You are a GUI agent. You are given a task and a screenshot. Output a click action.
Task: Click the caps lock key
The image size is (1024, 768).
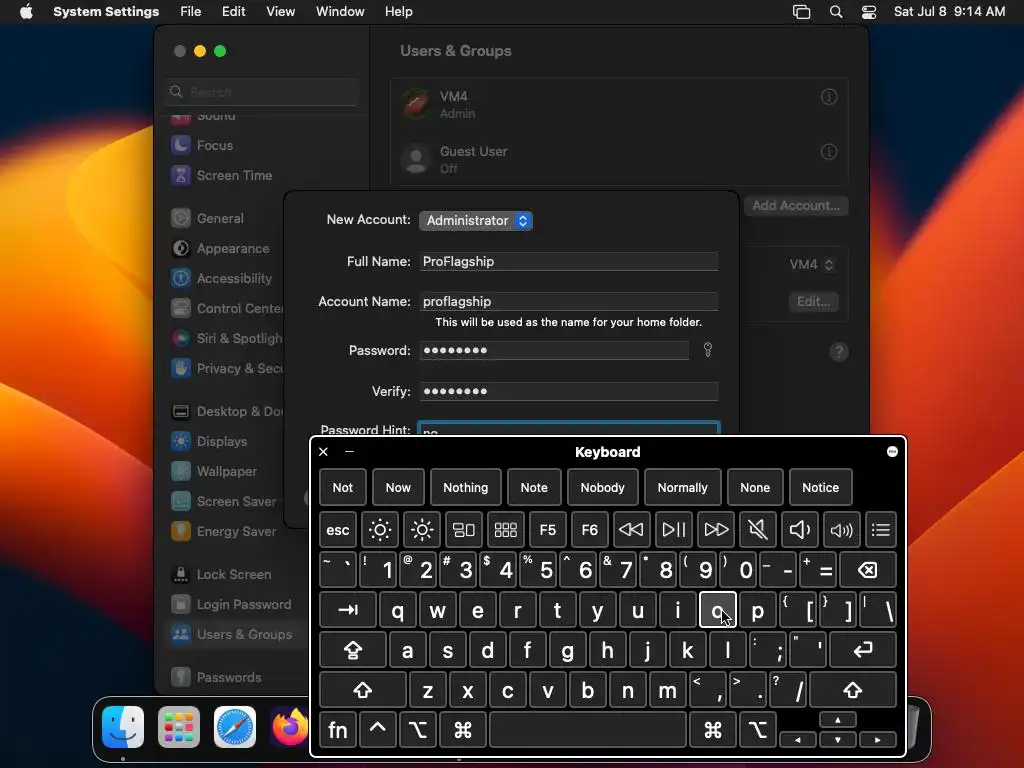click(353, 650)
